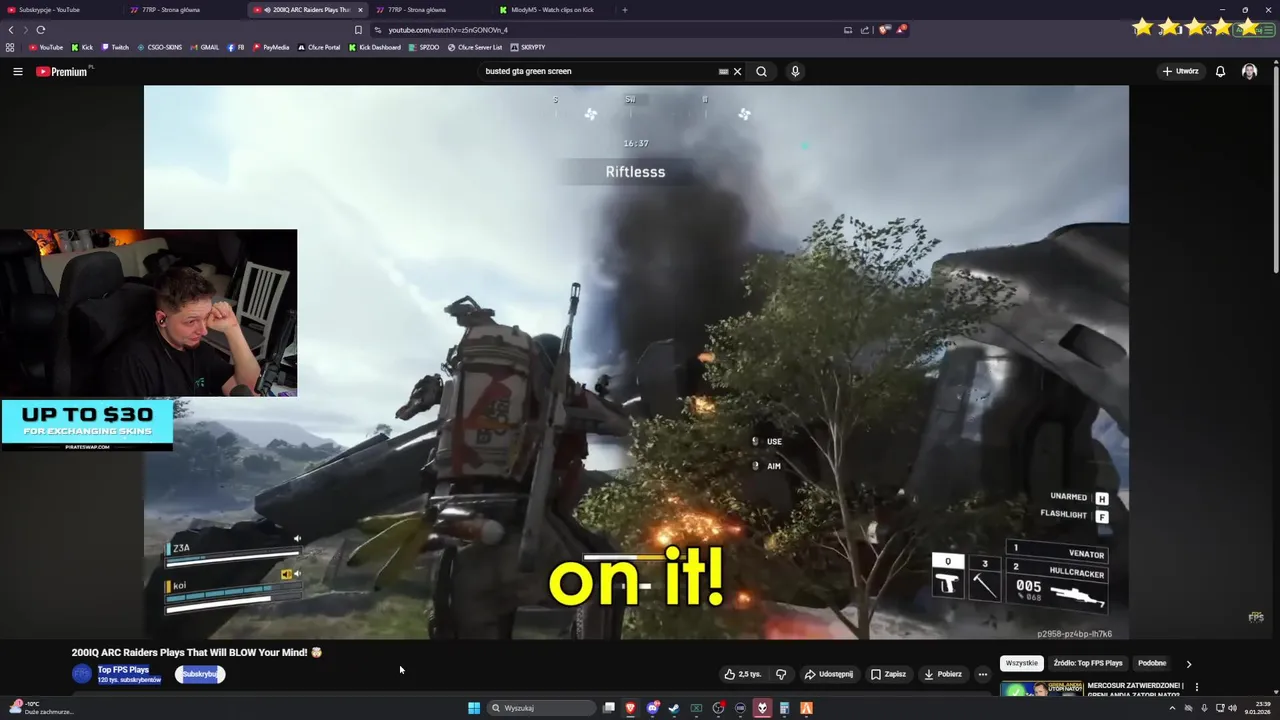Click the browser address bar URL
Image resolution: width=1280 pixels, height=720 pixels.
point(447,30)
